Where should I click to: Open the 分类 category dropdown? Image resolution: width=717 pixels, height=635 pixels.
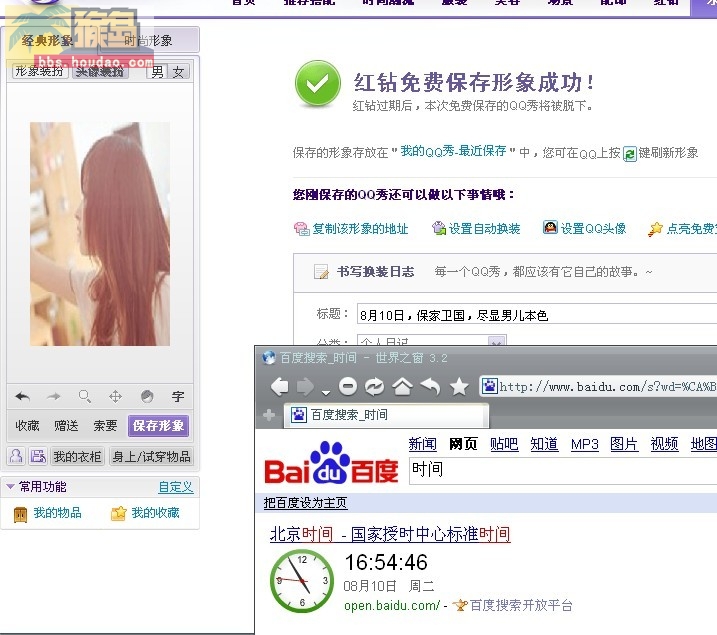497,342
